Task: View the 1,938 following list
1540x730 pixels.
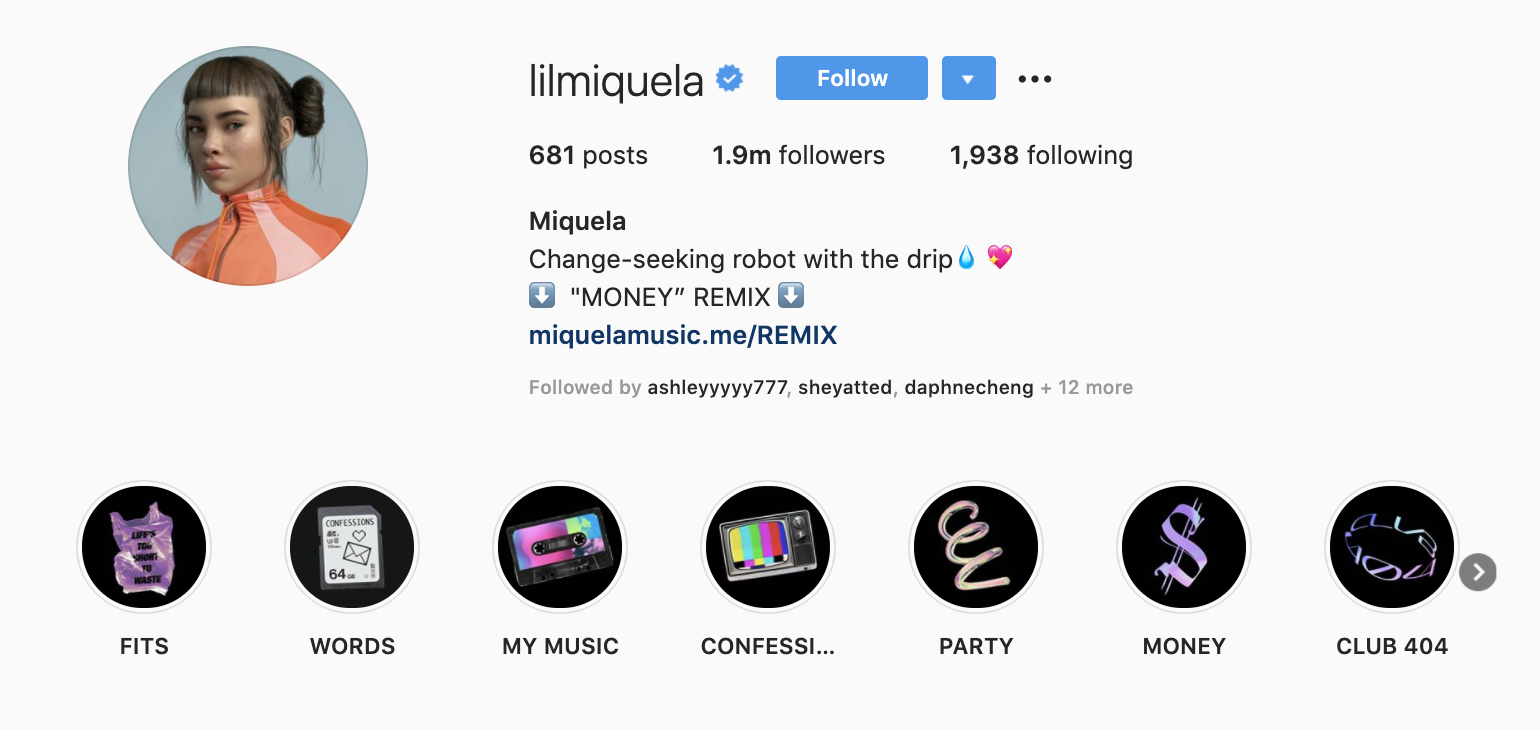Action: [x=1040, y=156]
